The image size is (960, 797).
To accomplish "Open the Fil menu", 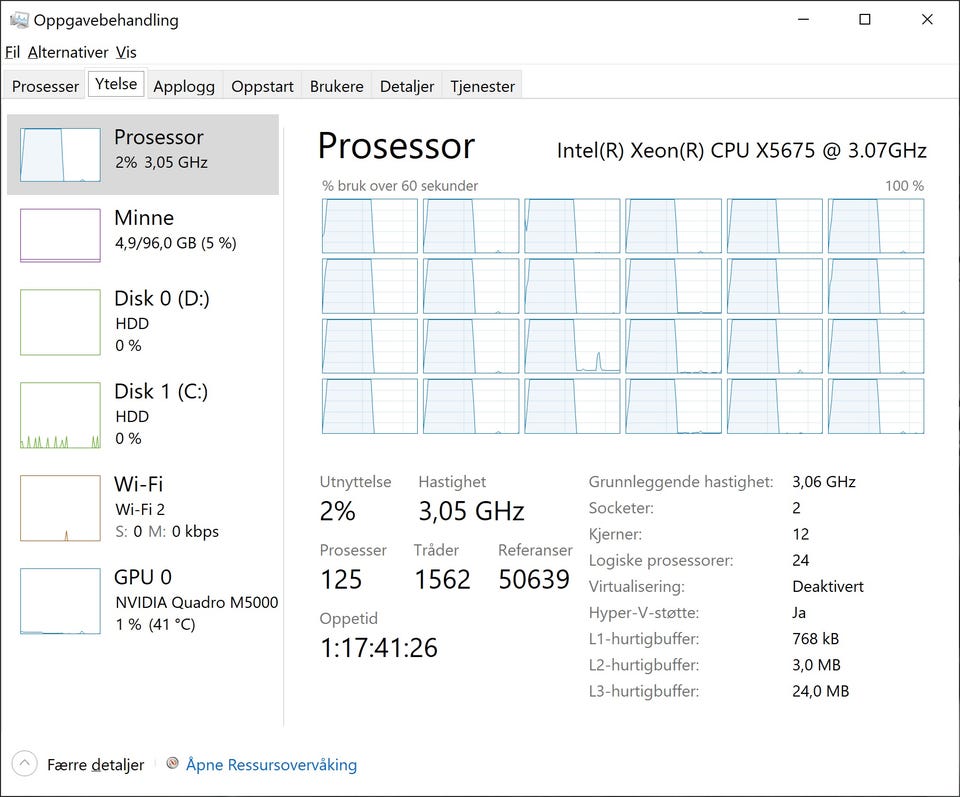I will [x=12, y=52].
